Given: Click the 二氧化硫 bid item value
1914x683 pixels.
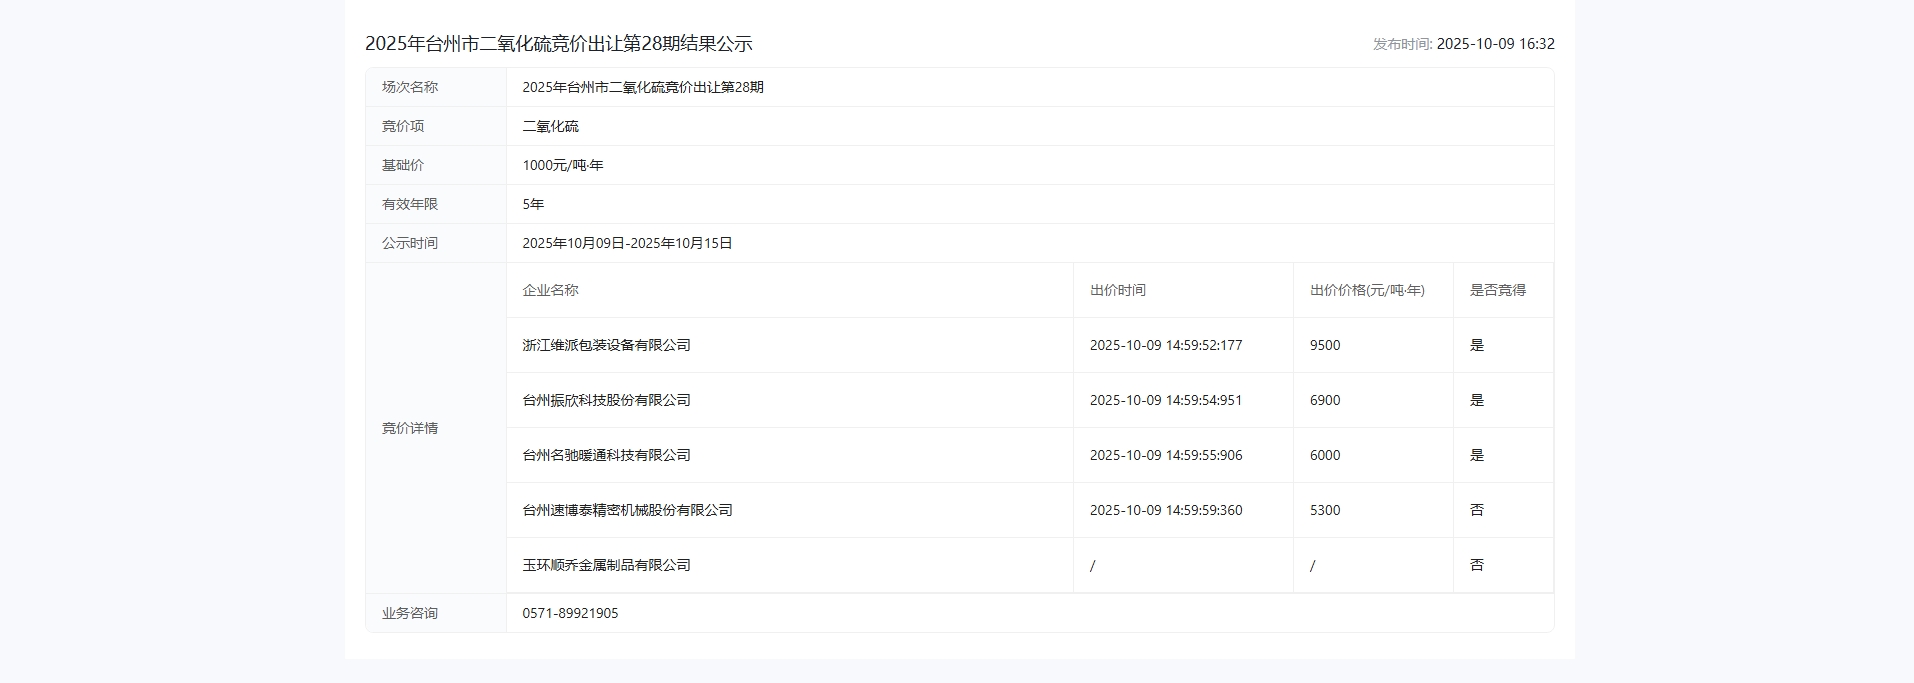Looking at the screenshot, I should pyautogui.click(x=550, y=126).
